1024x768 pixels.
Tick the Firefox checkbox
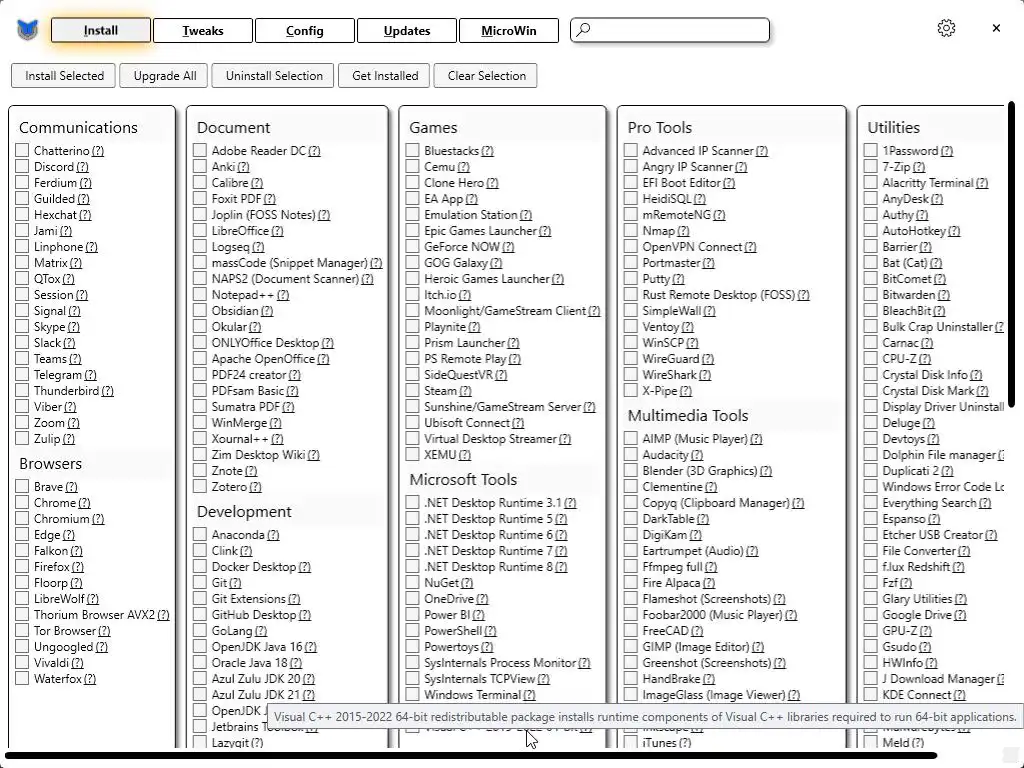click(x=22, y=566)
